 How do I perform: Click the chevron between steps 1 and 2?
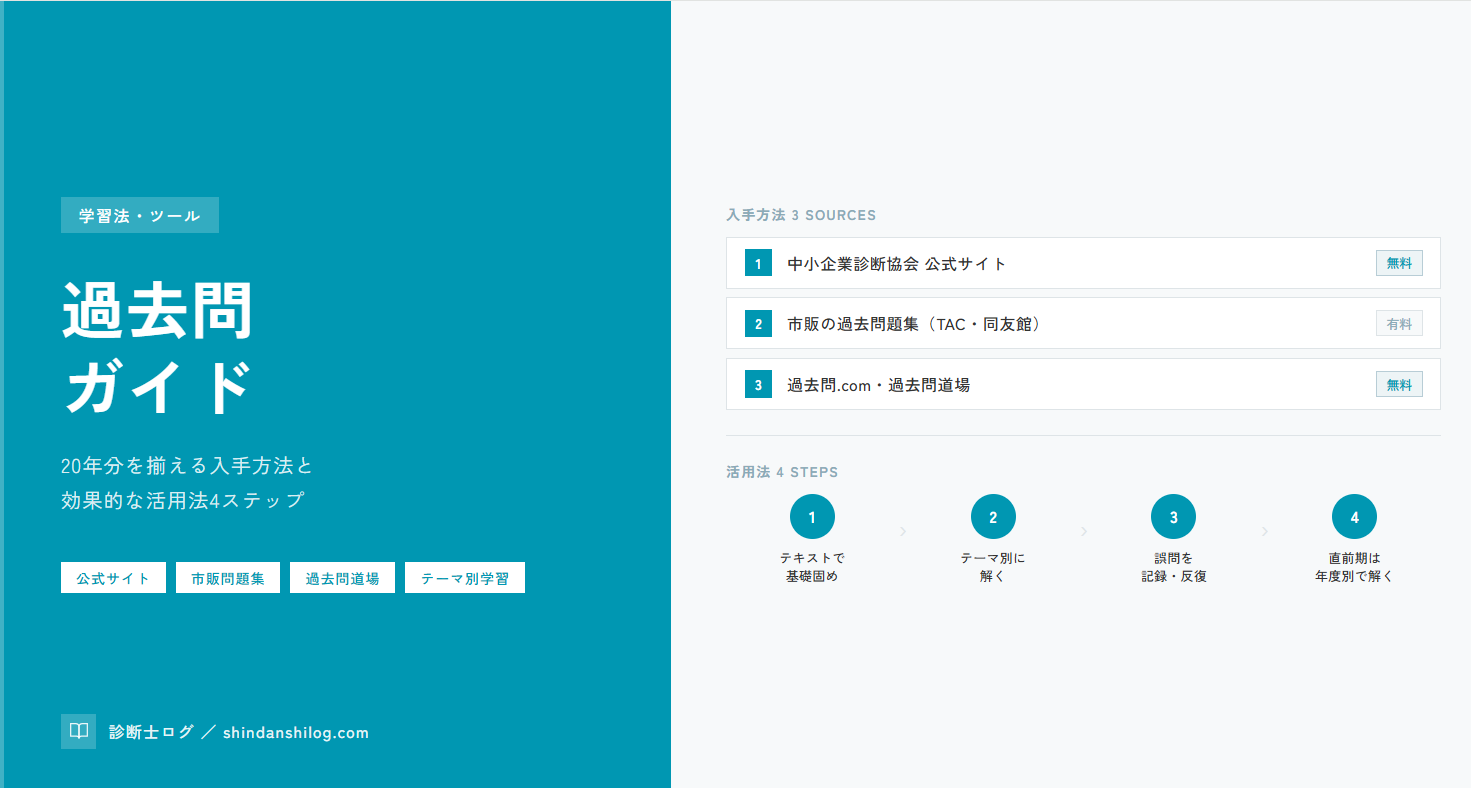(903, 531)
